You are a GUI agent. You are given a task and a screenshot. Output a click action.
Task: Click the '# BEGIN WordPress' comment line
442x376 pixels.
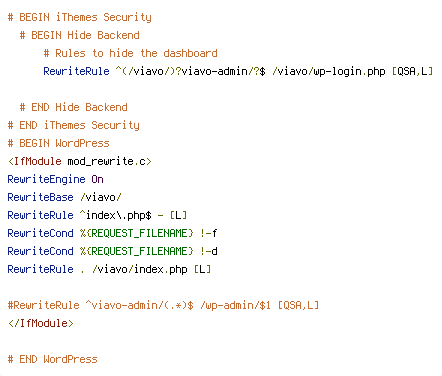point(59,143)
